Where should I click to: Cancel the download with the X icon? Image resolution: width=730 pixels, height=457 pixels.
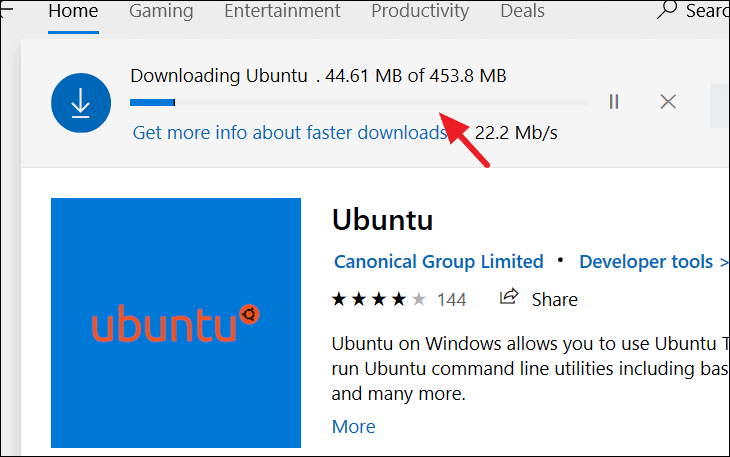click(668, 101)
